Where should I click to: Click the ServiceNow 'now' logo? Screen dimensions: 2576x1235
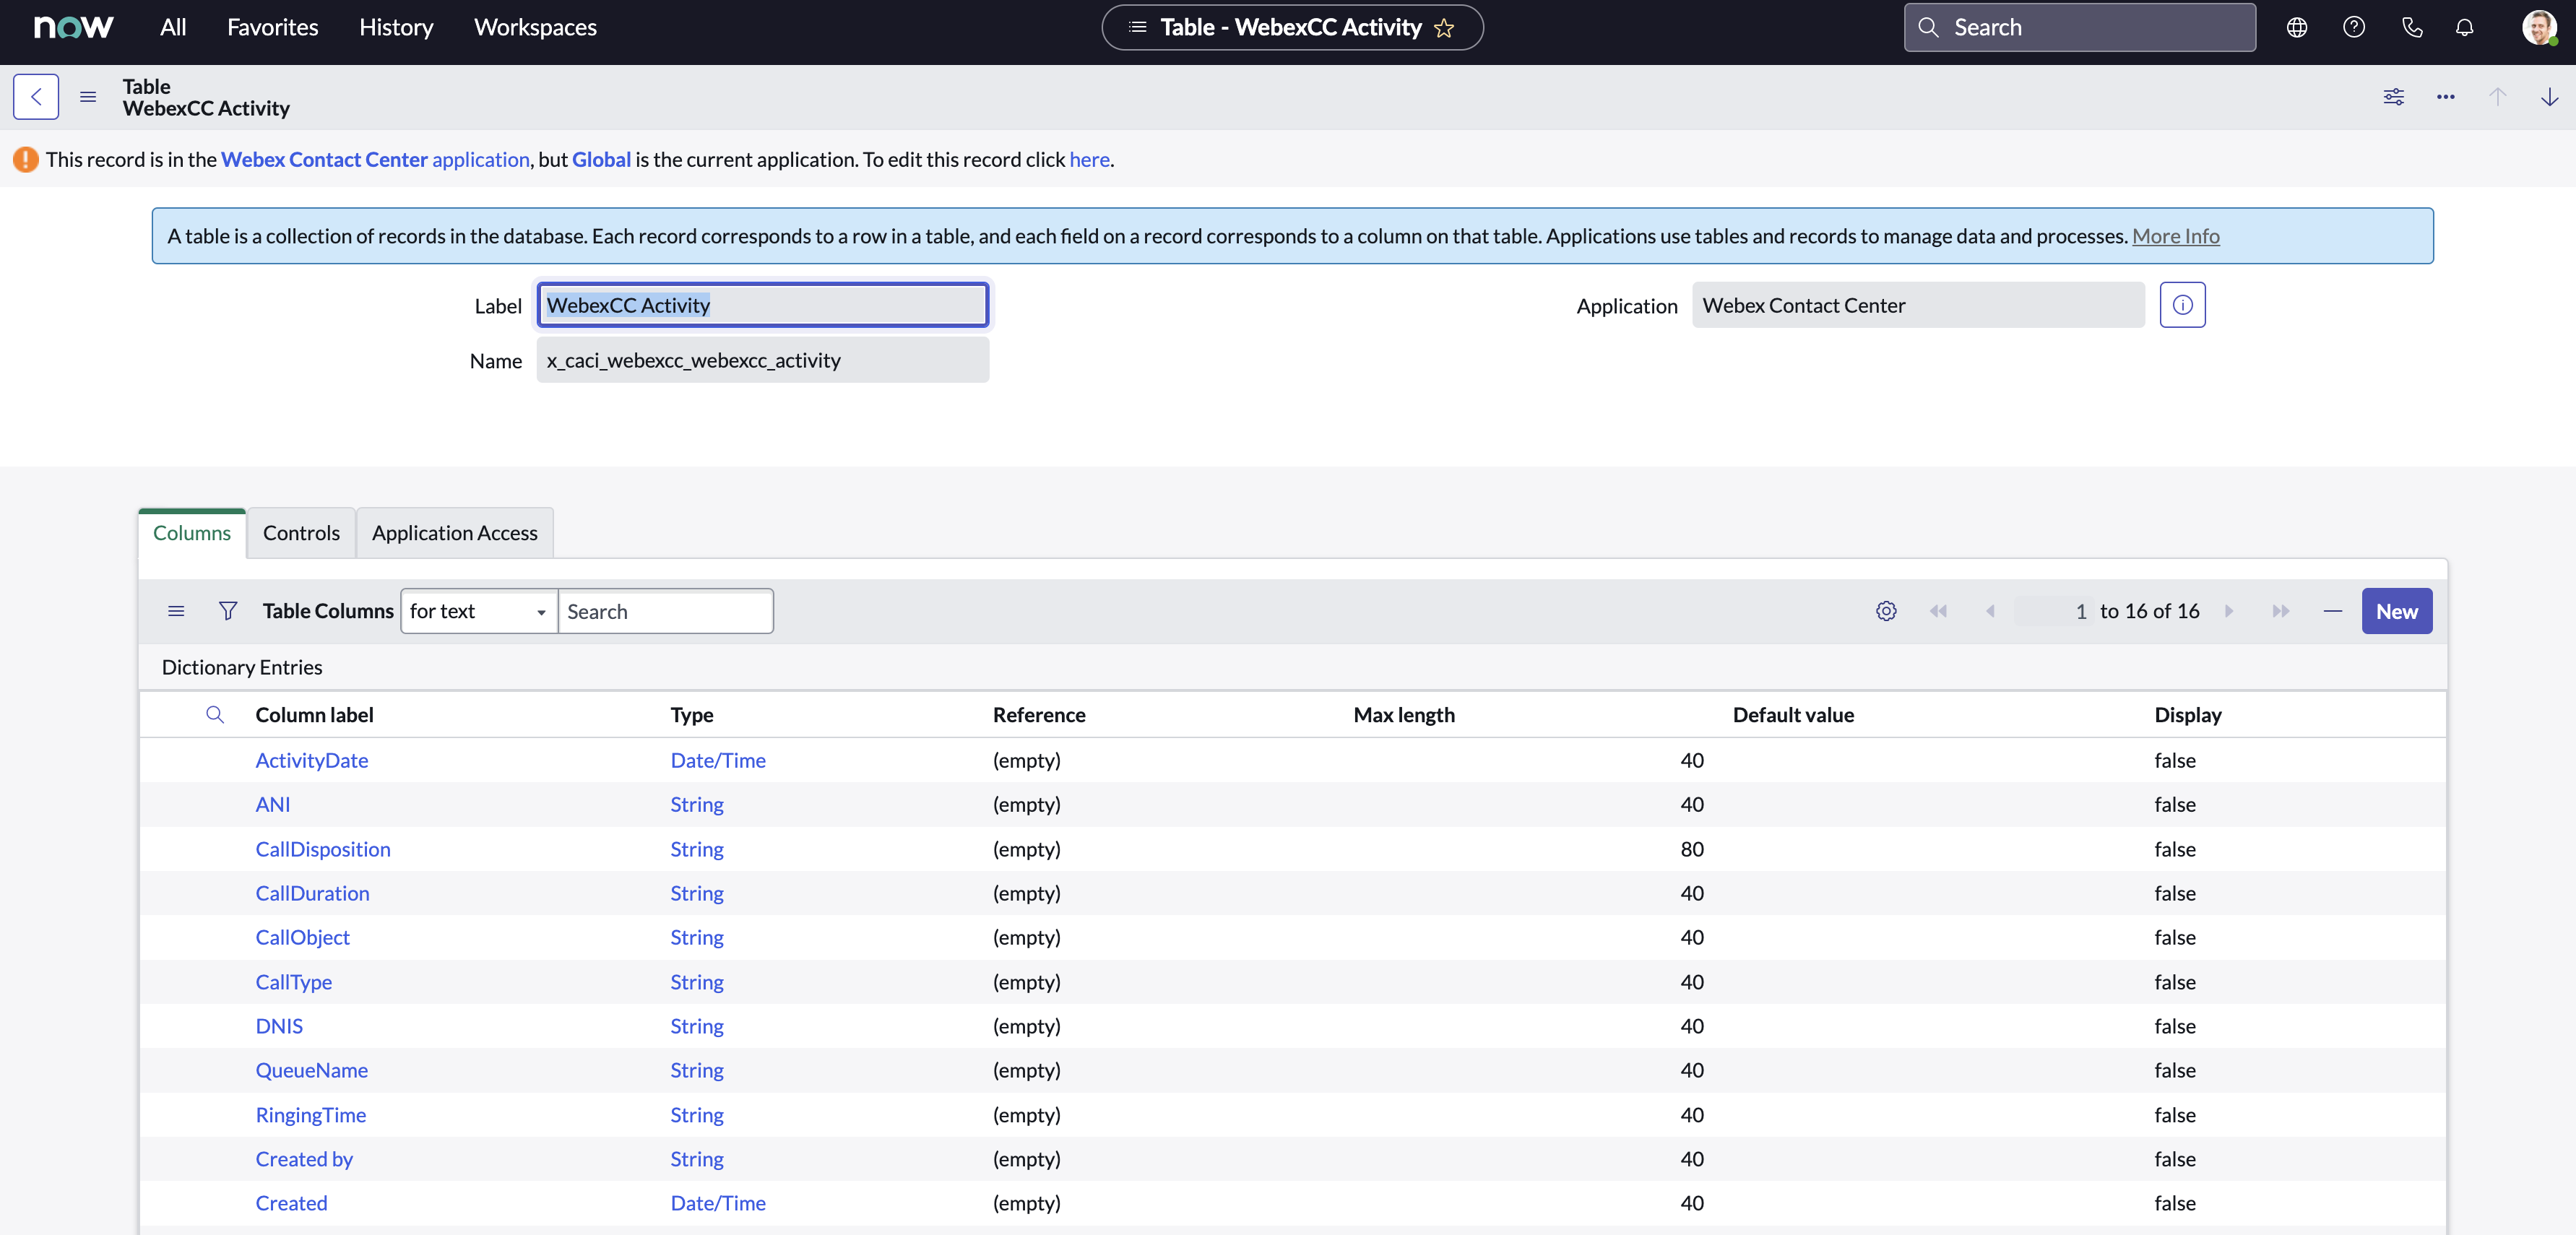[x=73, y=27]
